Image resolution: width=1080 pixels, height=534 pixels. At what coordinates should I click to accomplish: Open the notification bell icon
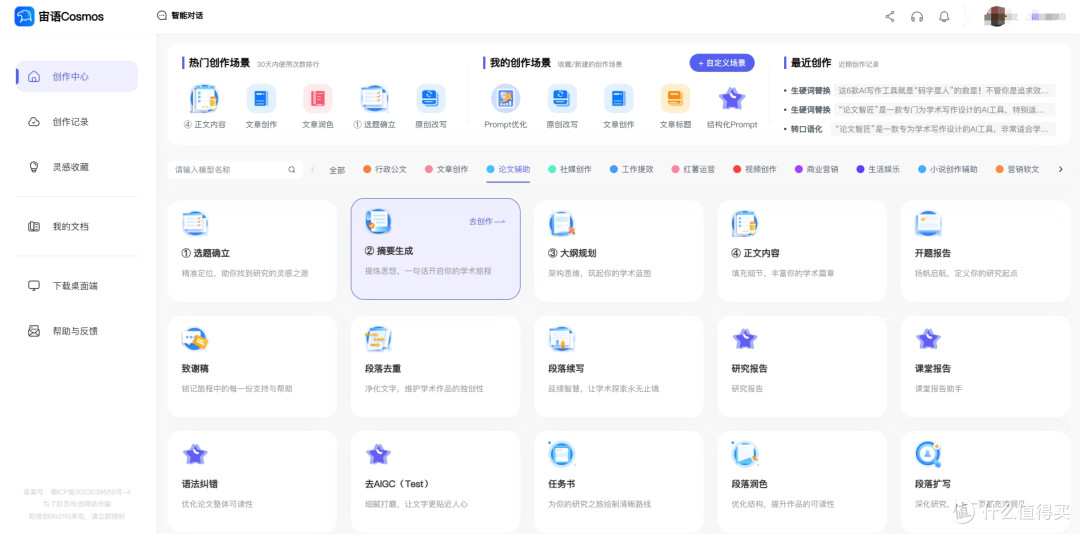[944, 17]
